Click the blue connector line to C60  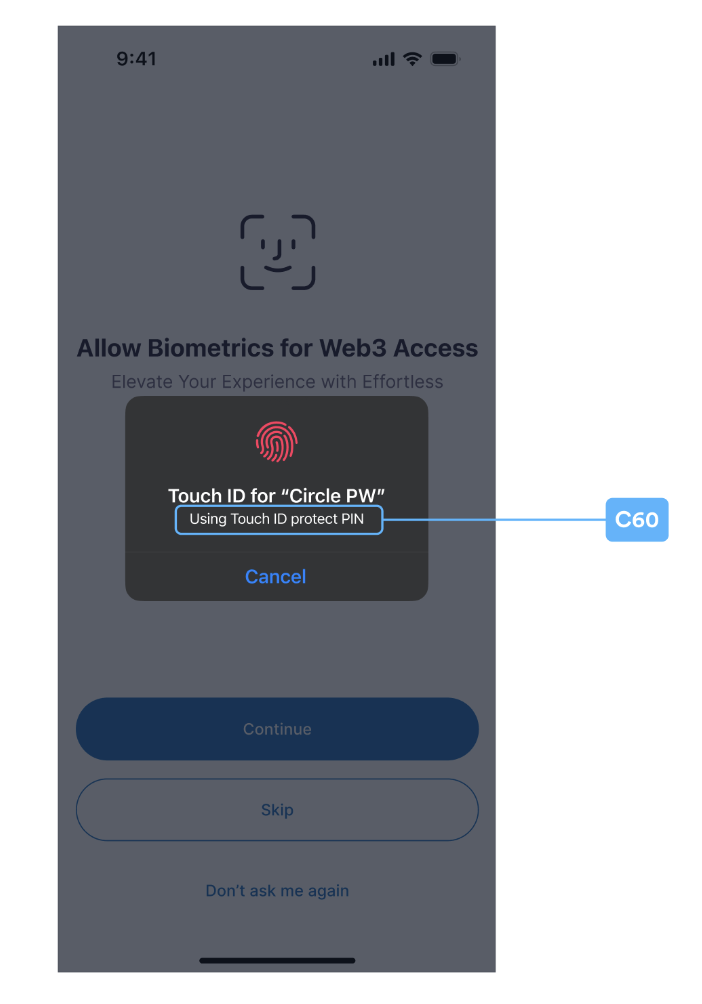coord(494,519)
